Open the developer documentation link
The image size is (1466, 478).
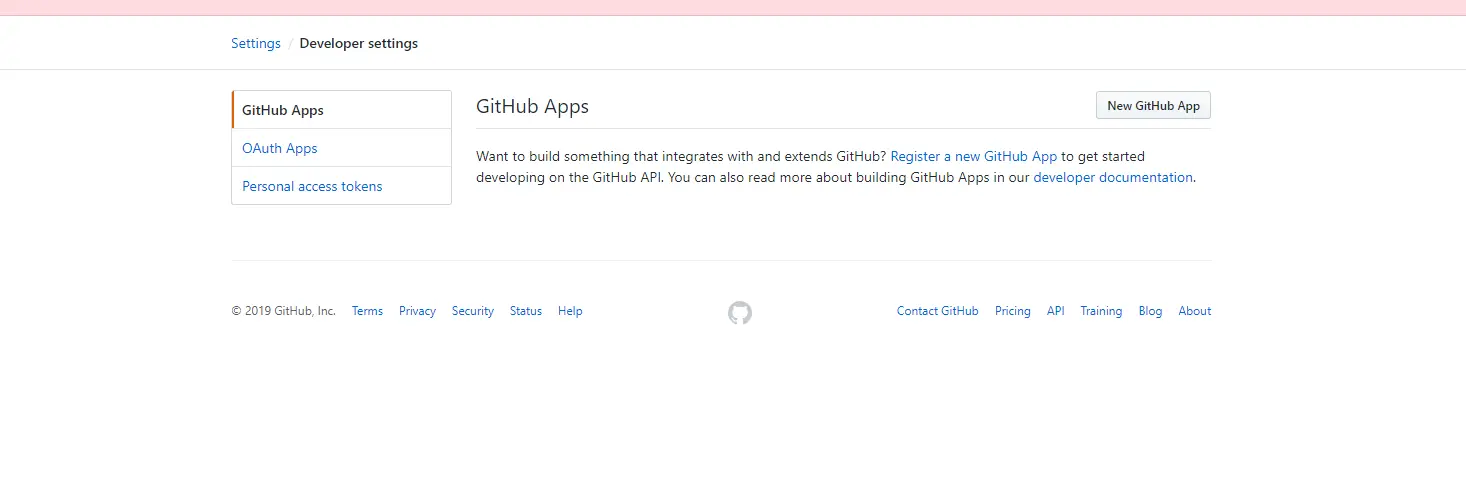1112,177
